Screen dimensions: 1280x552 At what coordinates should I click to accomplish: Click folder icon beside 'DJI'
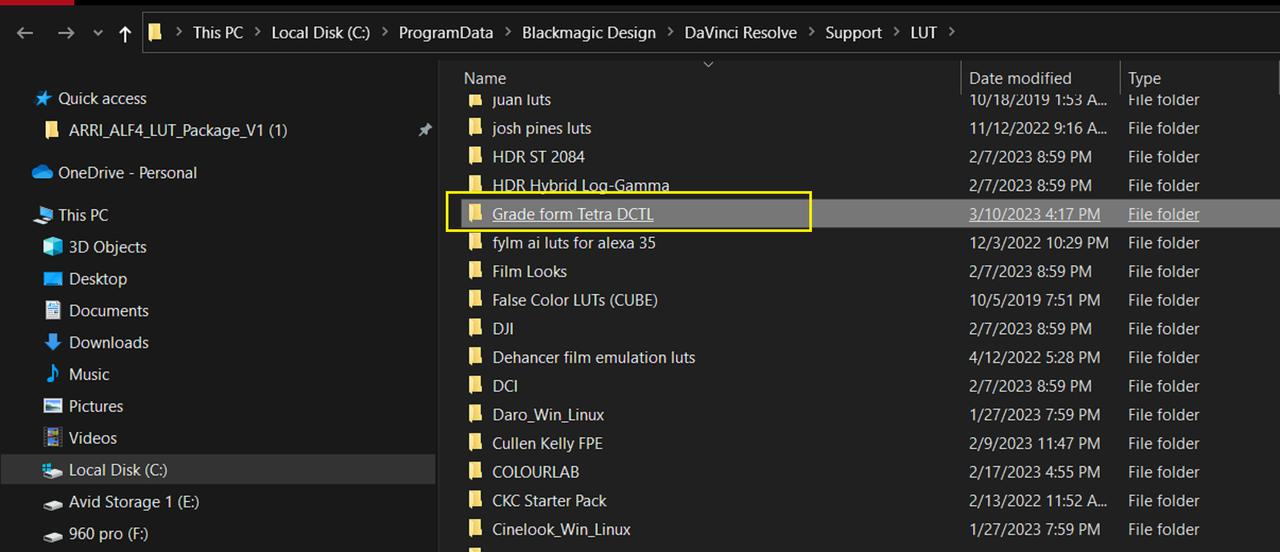tap(475, 329)
